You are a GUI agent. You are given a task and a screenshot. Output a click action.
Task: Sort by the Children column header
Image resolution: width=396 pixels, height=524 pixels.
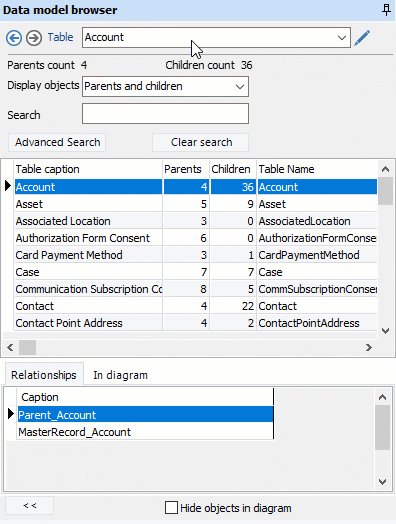coord(233,169)
